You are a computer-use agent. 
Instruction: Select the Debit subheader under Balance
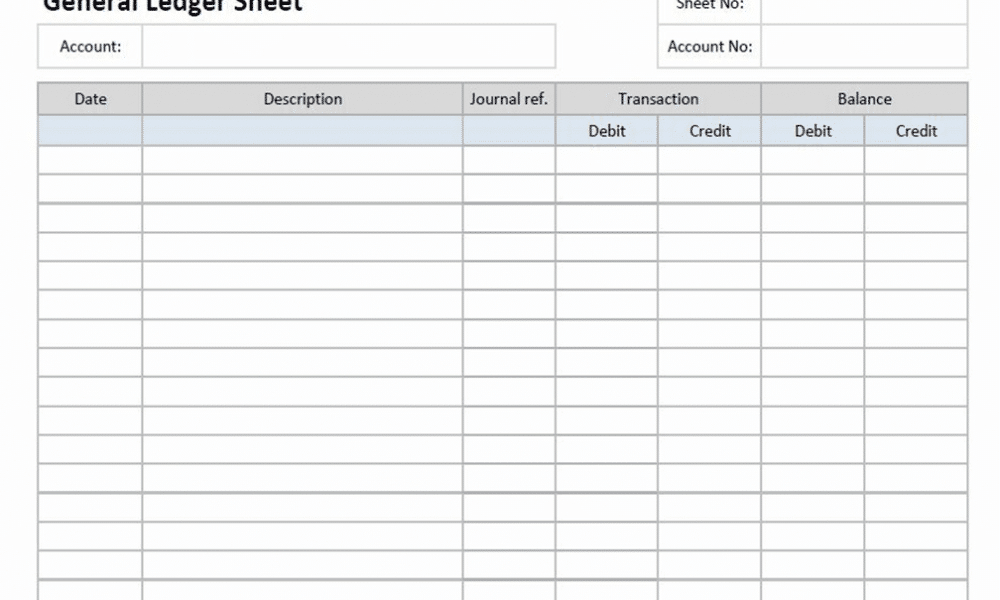813,131
